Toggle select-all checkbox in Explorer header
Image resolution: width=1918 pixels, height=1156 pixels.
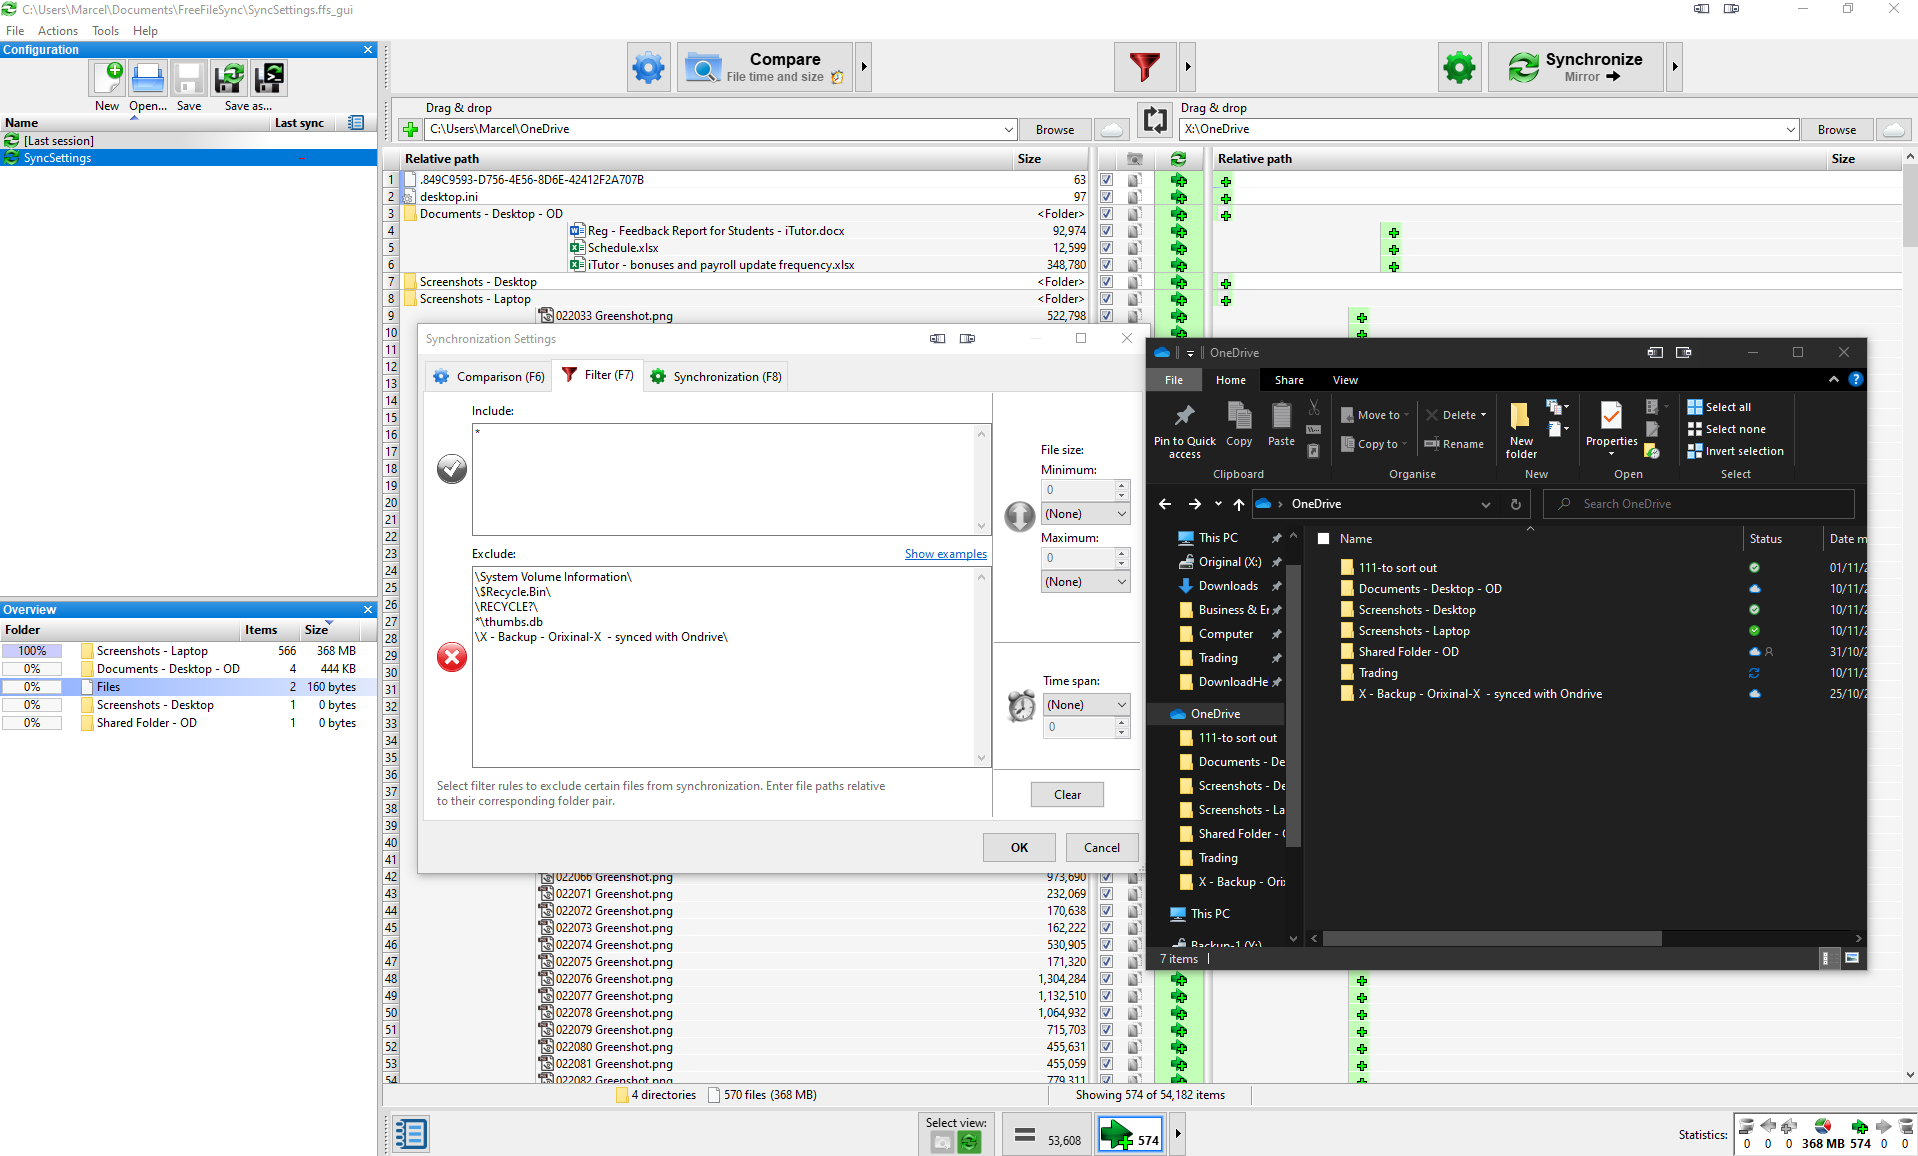pyautogui.click(x=1324, y=539)
